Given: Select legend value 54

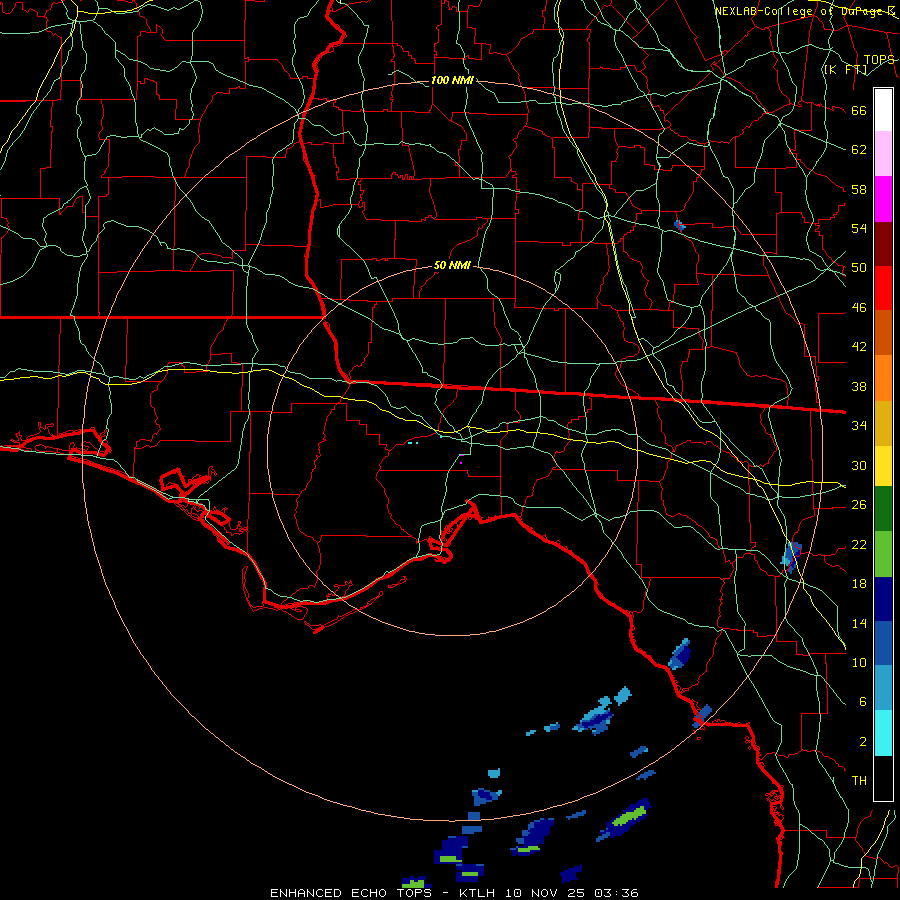Looking at the screenshot, I should [x=859, y=228].
